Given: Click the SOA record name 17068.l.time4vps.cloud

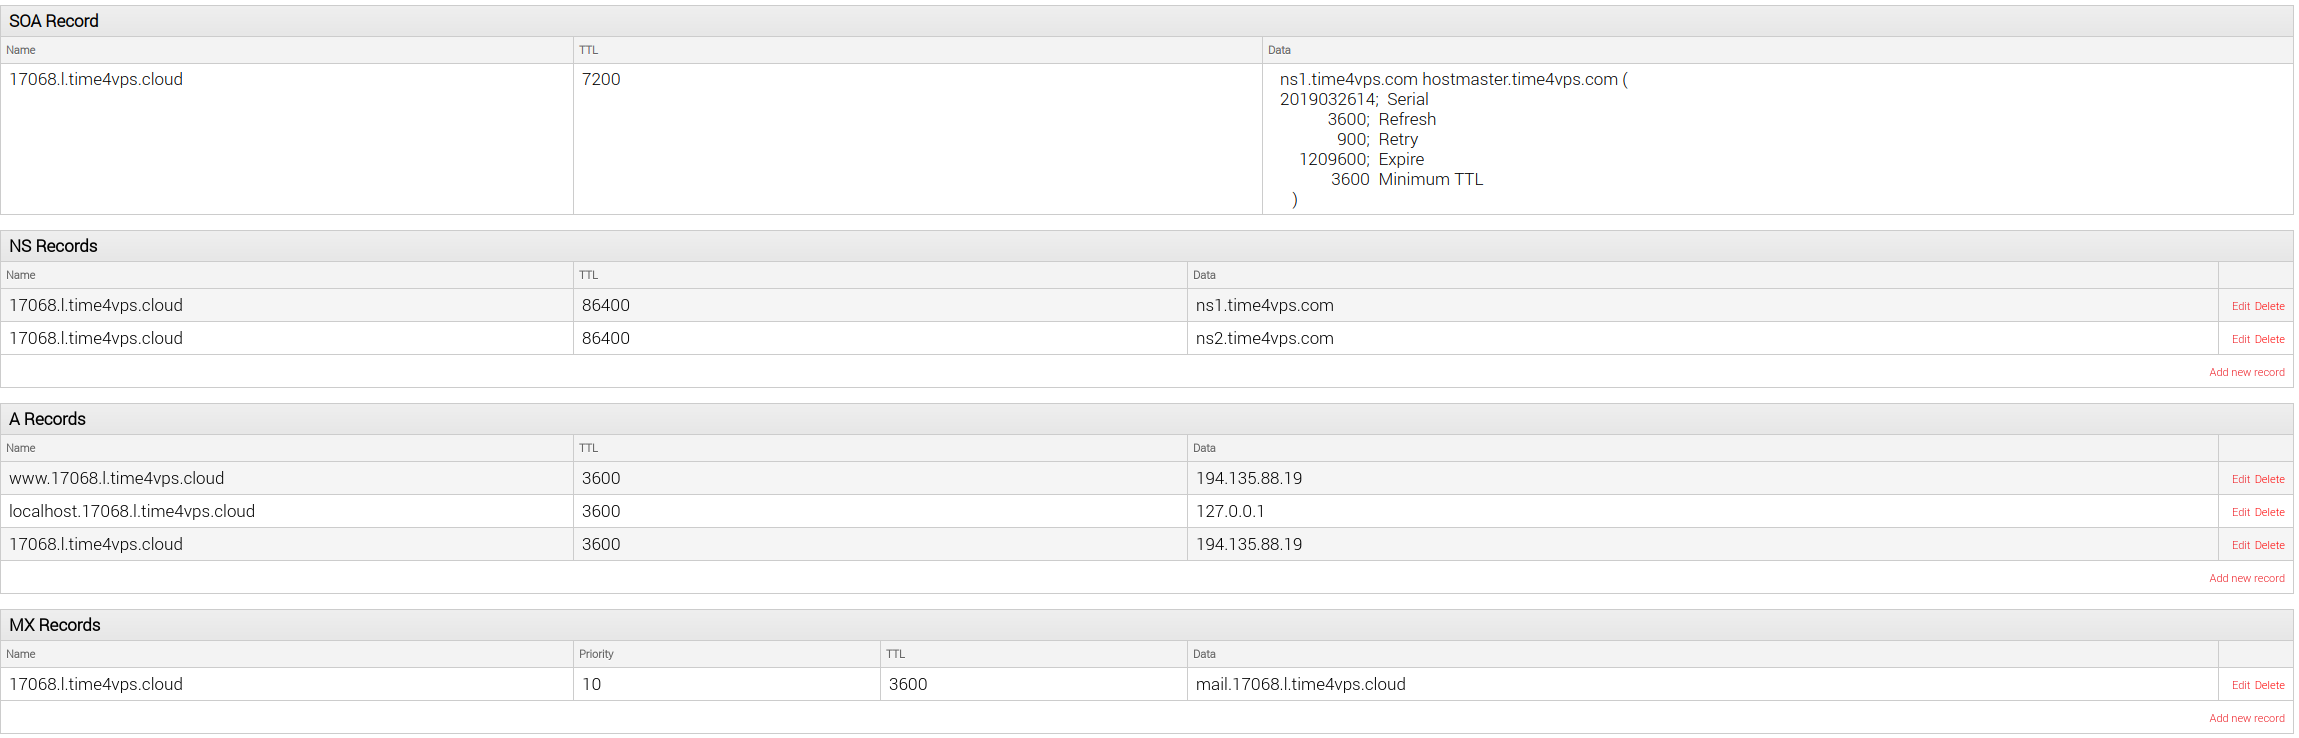Looking at the screenshot, I should 96,79.
